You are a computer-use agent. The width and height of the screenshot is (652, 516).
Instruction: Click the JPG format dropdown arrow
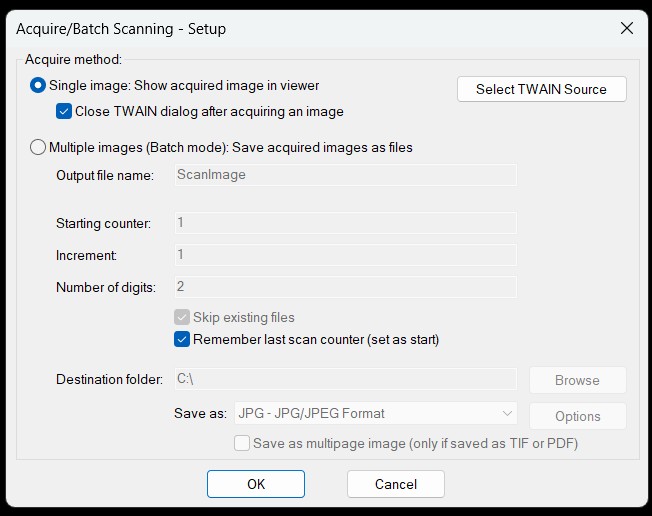click(x=506, y=413)
